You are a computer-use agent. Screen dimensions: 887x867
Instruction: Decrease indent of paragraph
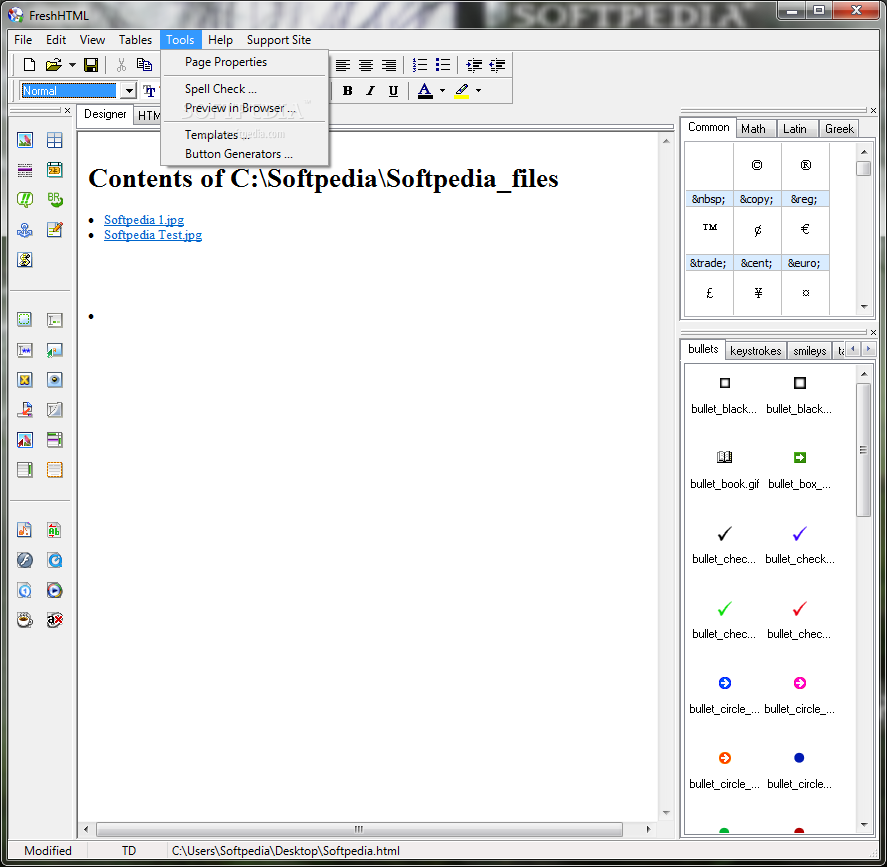497,65
